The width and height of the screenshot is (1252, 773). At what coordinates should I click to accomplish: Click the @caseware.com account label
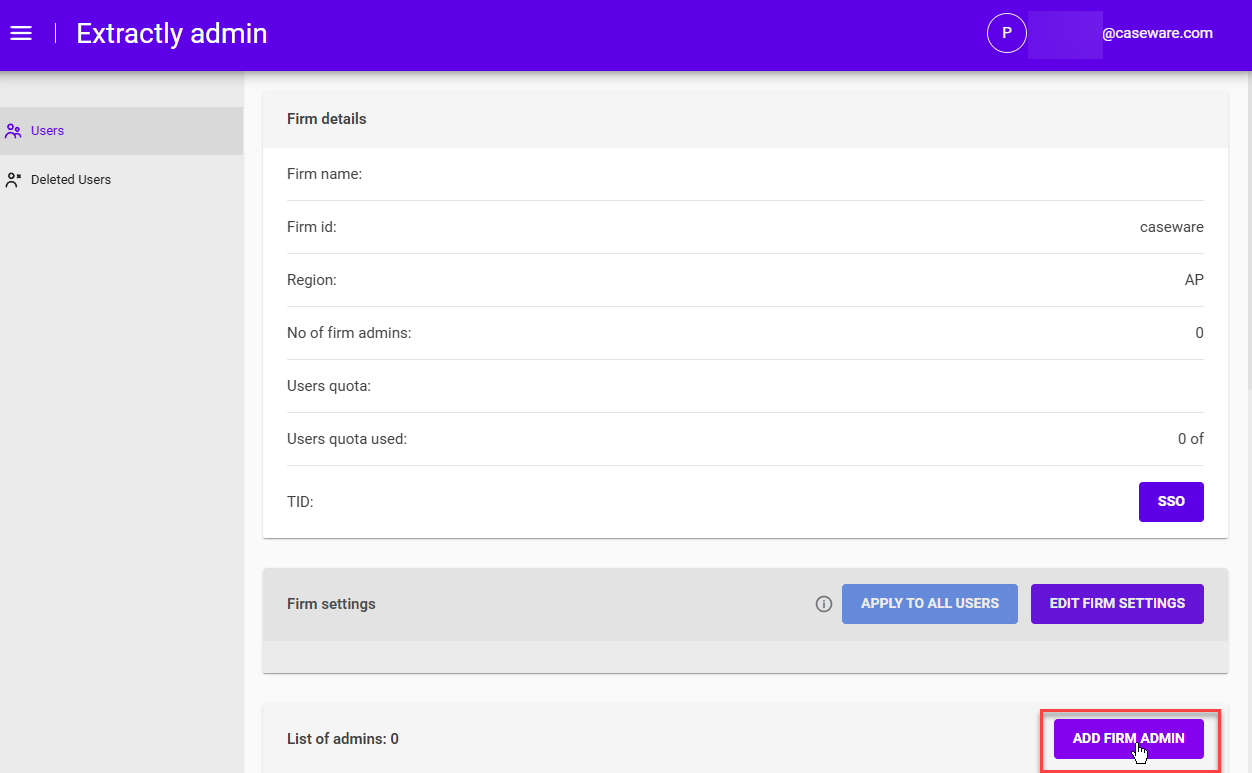click(x=1157, y=32)
